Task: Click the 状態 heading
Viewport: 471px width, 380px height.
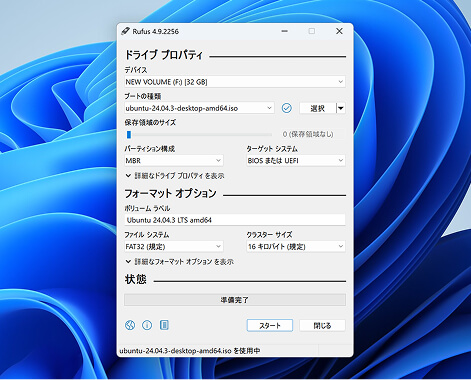Action: [136, 279]
